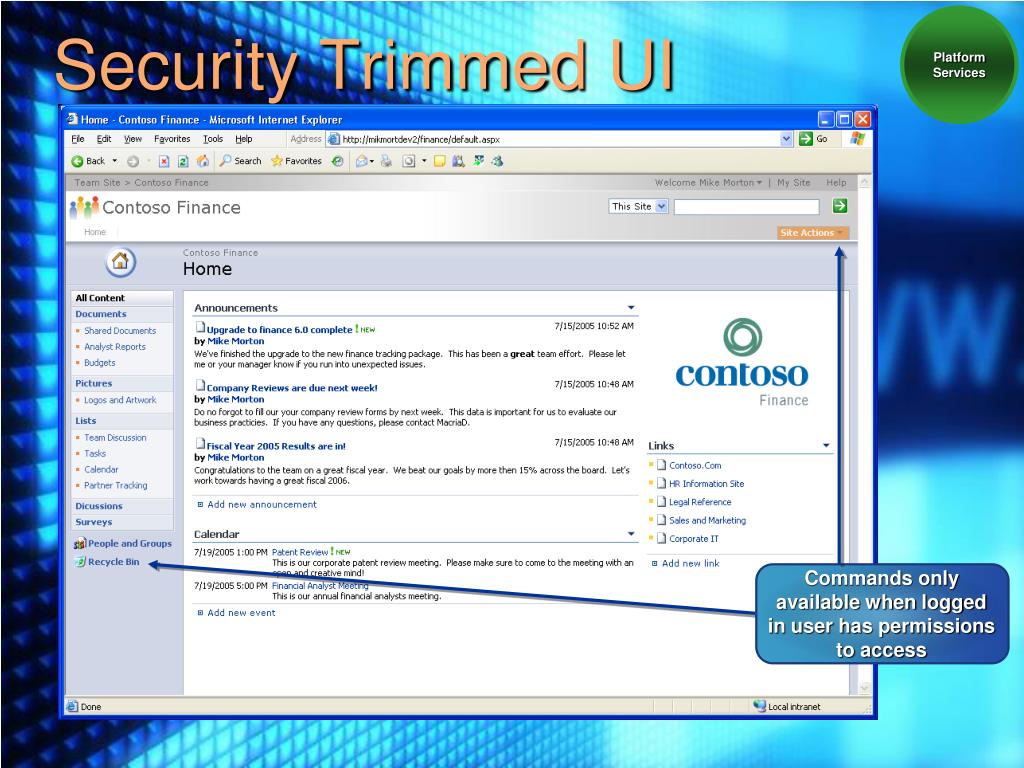Open the Shared Documents library
This screenshot has width=1024, height=768.
pyautogui.click(x=120, y=330)
